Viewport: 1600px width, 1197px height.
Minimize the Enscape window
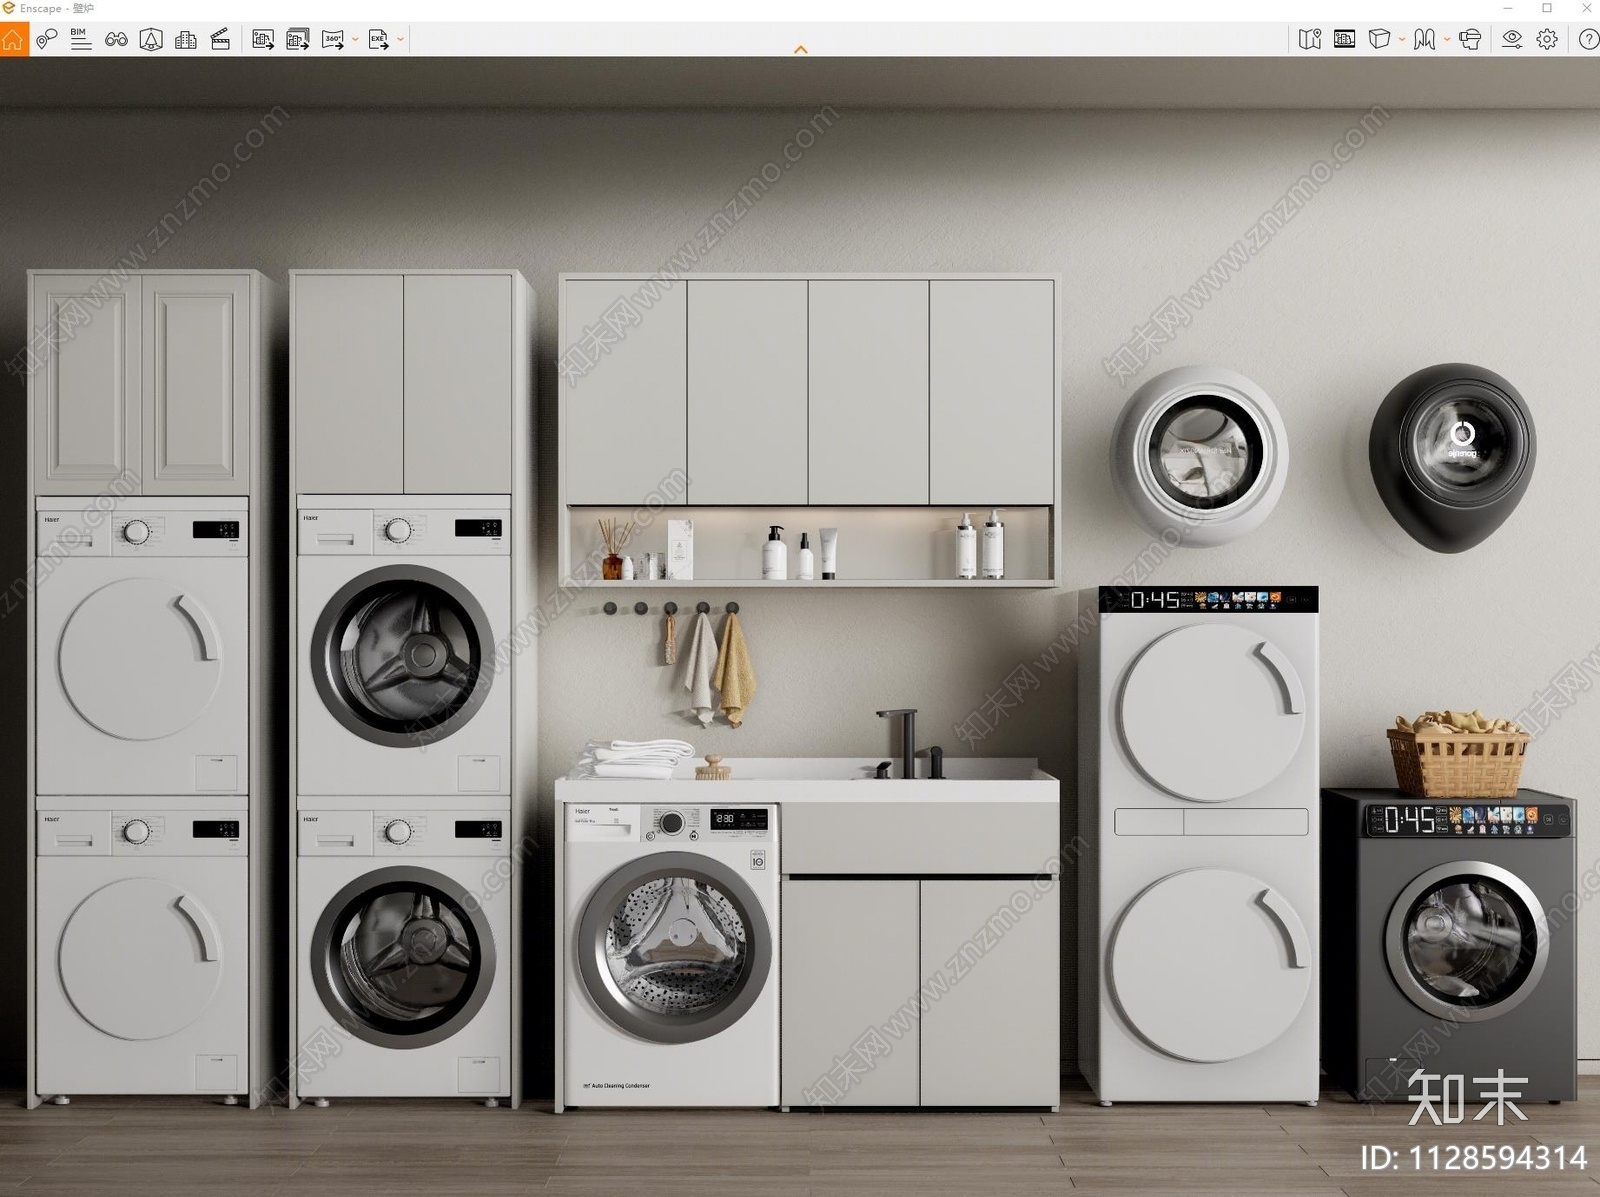1508,8
